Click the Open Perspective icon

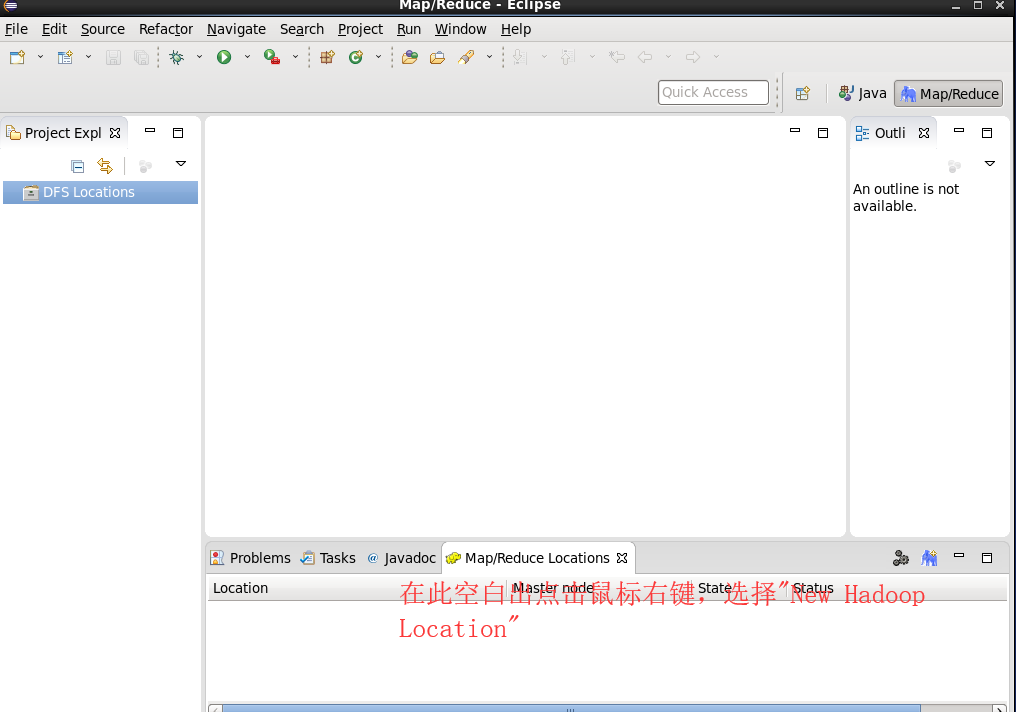coord(803,93)
